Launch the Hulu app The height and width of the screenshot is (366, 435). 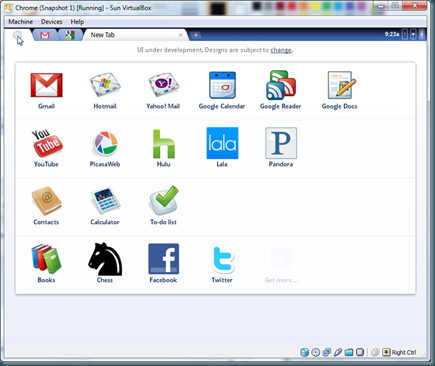(164, 144)
